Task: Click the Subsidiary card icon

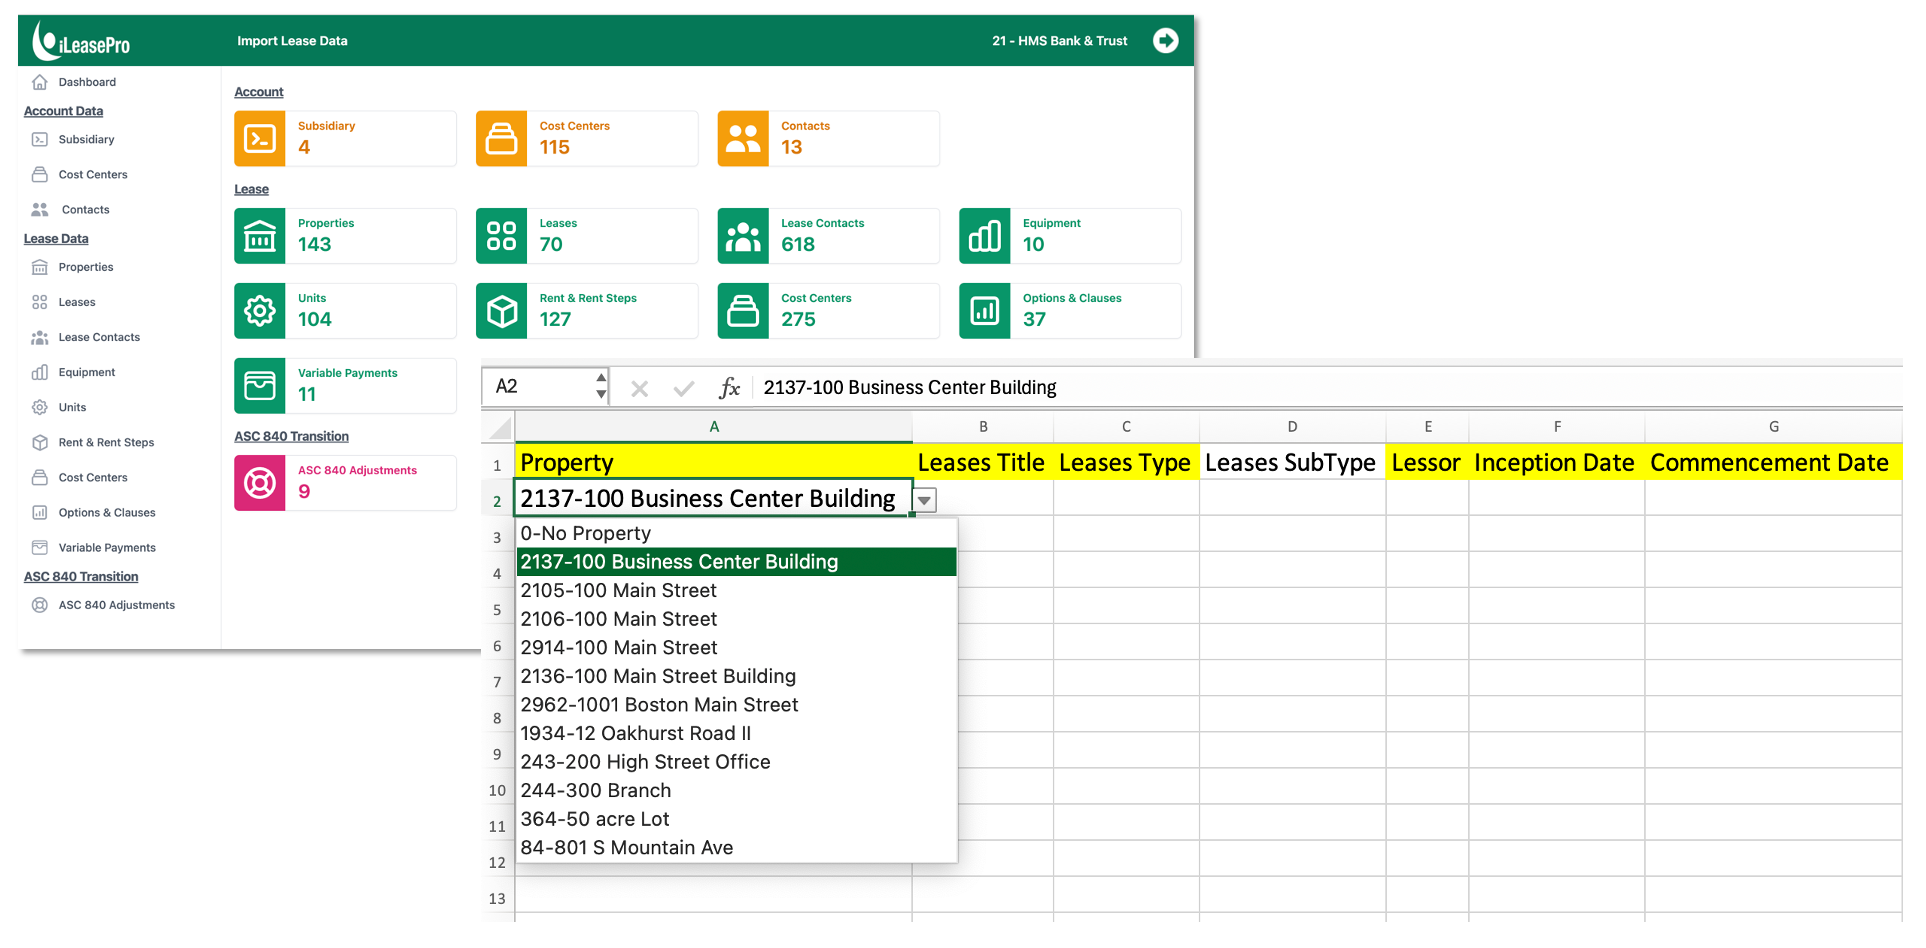Action: 260,138
